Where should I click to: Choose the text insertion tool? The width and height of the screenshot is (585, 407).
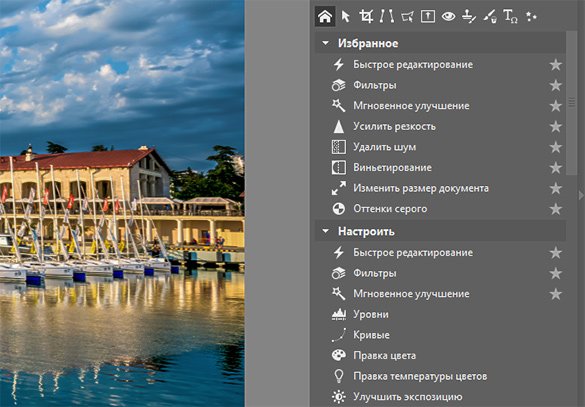[510, 17]
